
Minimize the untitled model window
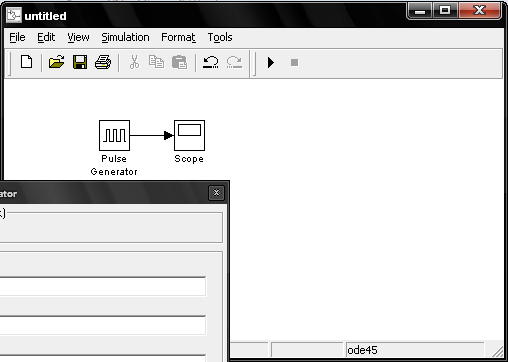tap(420, 11)
